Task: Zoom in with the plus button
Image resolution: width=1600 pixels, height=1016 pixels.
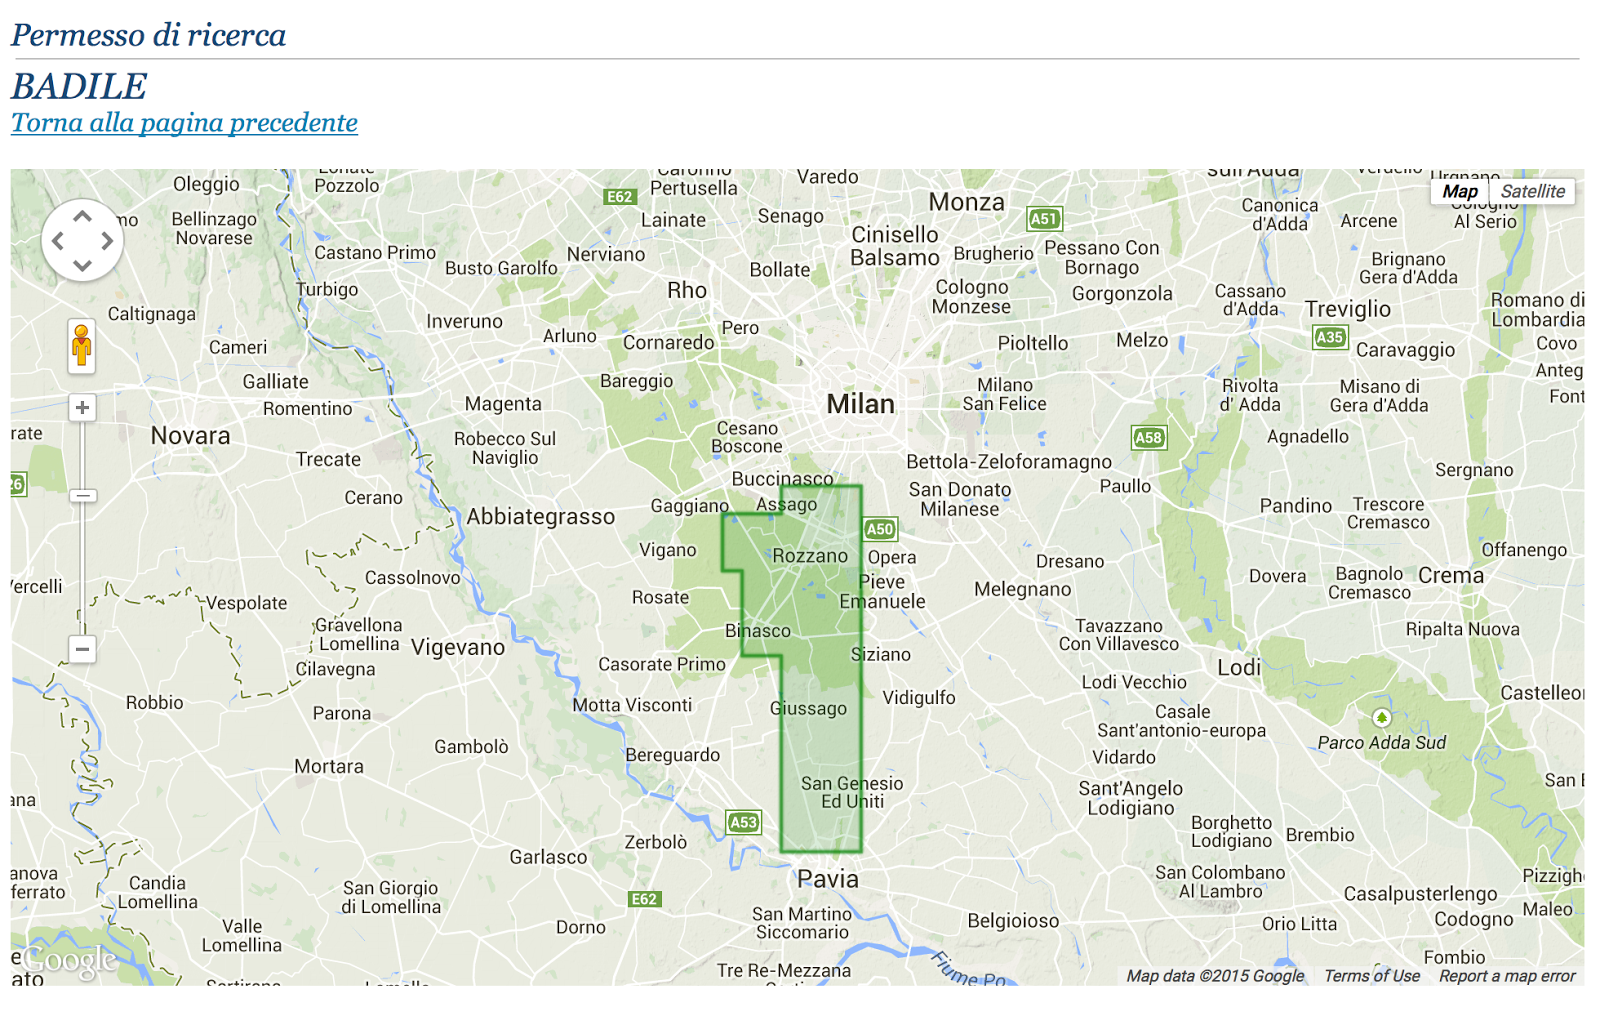Action: click(82, 408)
